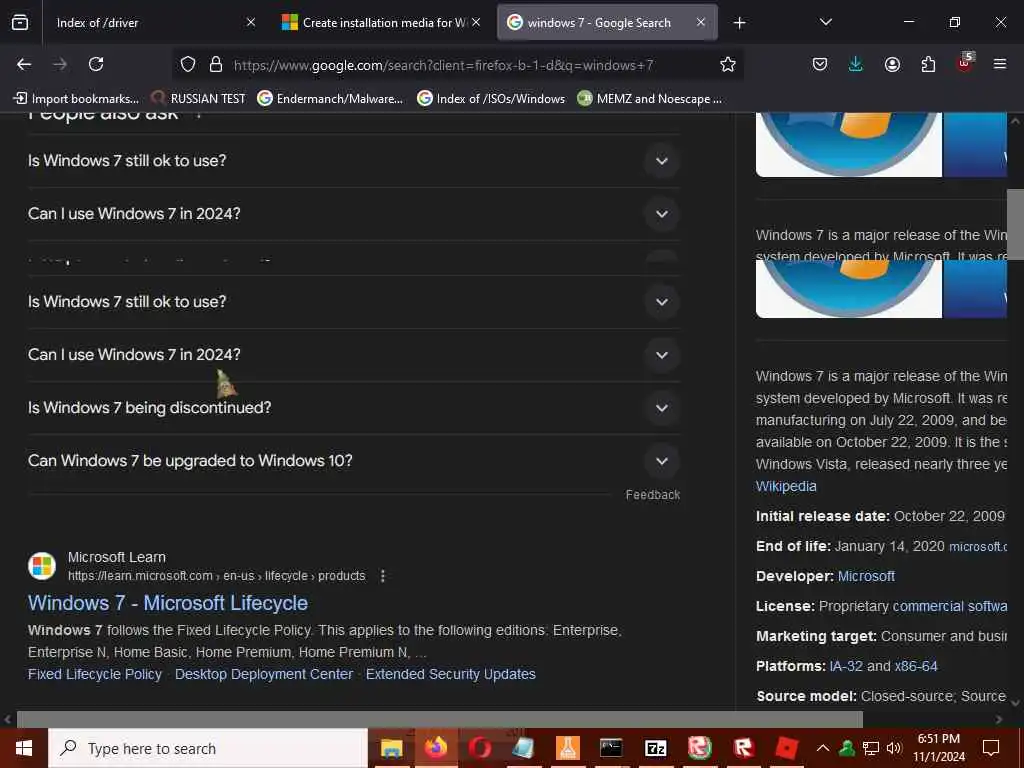The height and width of the screenshot is (768, 1024).
Task: Open Import bookmarks toolbar item
Action: point(76,99)
